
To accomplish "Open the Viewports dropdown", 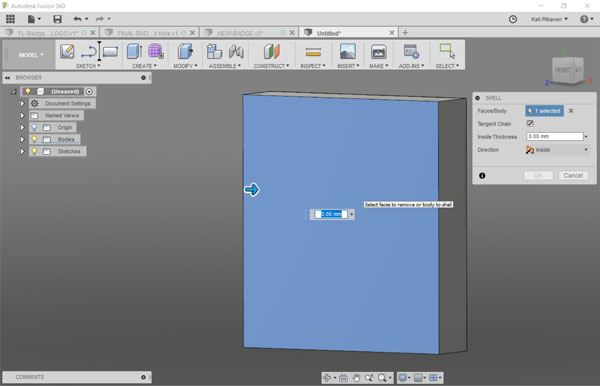I will click(435, 378).
